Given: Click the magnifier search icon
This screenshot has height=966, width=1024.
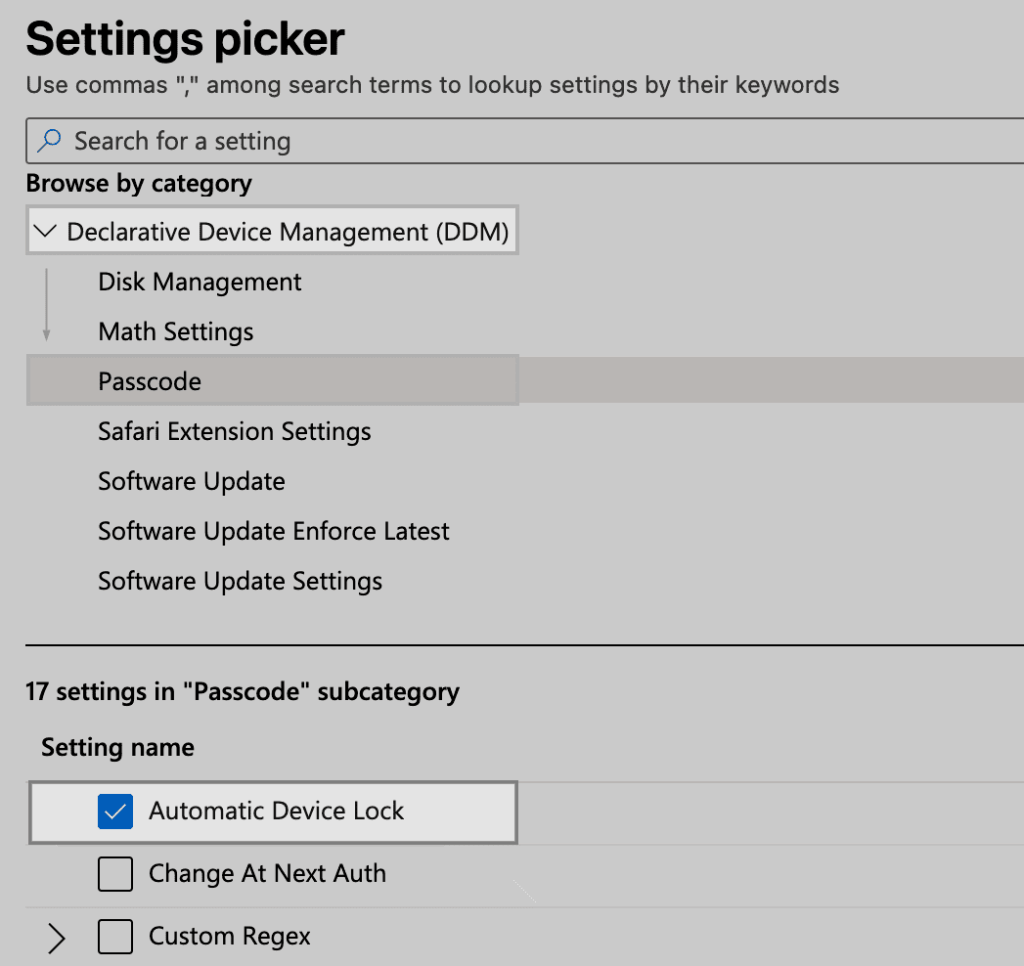Looking at the screenshot, I should click(50, 141).
